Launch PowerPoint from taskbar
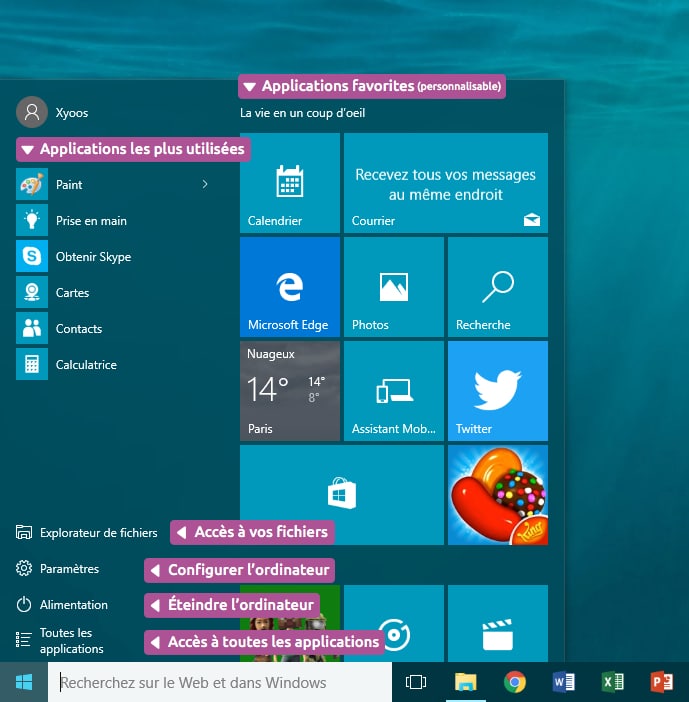The width and height of the screenshot is (689, 702). pyautogui.click(x=661, y=682)
